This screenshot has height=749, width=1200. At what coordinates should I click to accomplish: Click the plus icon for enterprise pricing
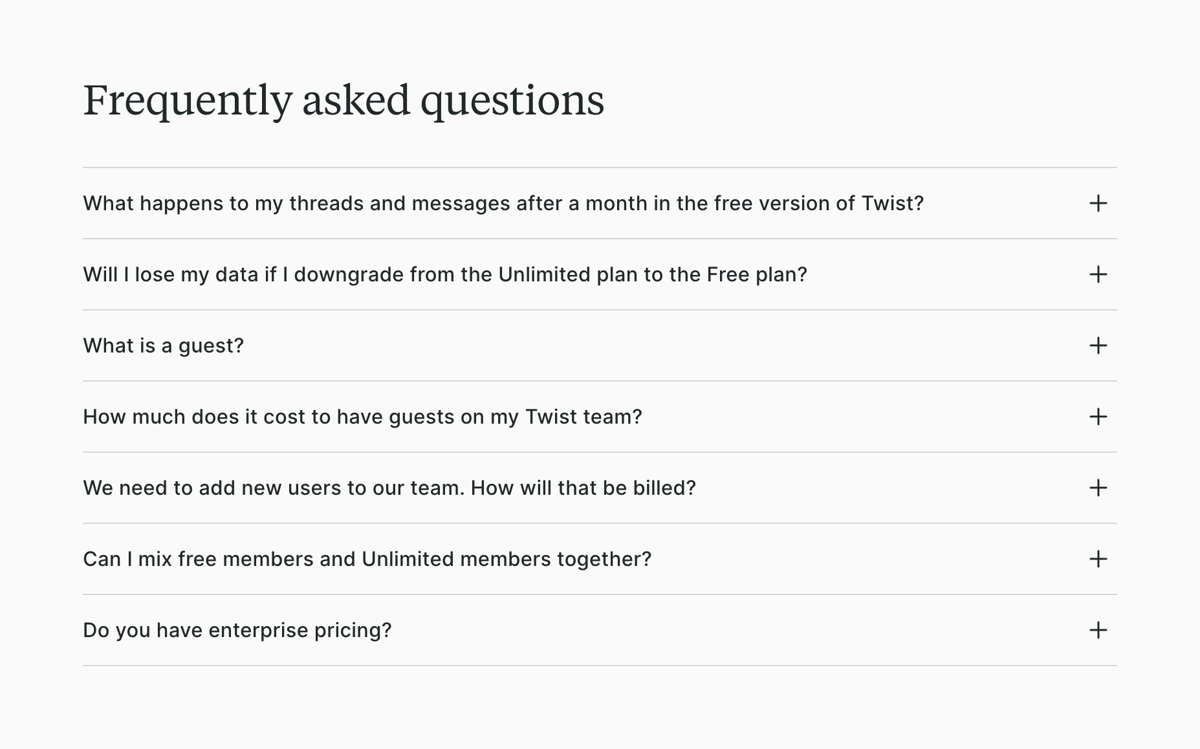click(x=1098, y=630)
